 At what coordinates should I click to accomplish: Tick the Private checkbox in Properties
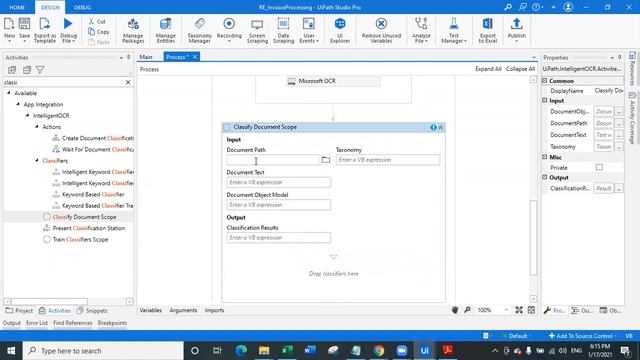pos(599,167)
